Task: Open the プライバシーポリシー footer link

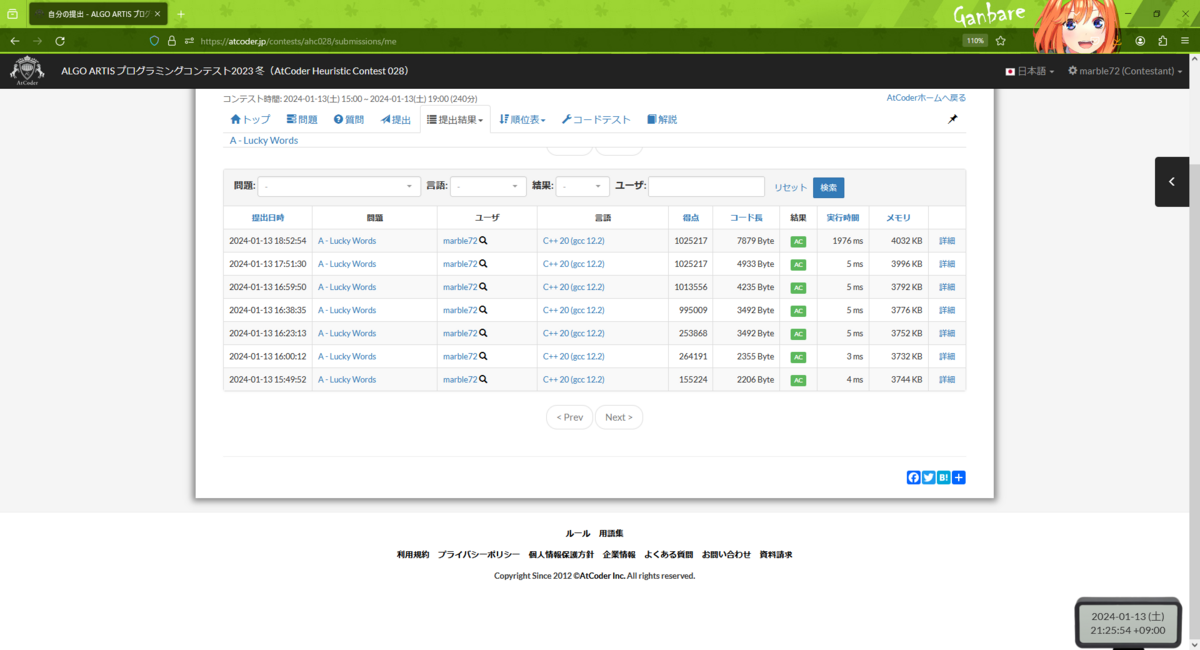Action: coord(478,554)
